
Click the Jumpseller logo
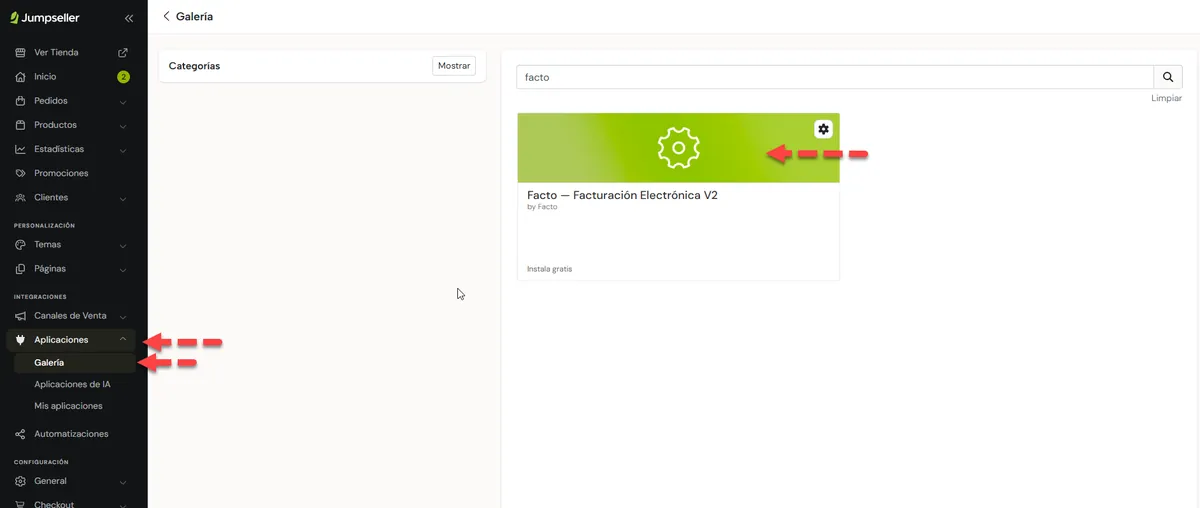(45, 18)
